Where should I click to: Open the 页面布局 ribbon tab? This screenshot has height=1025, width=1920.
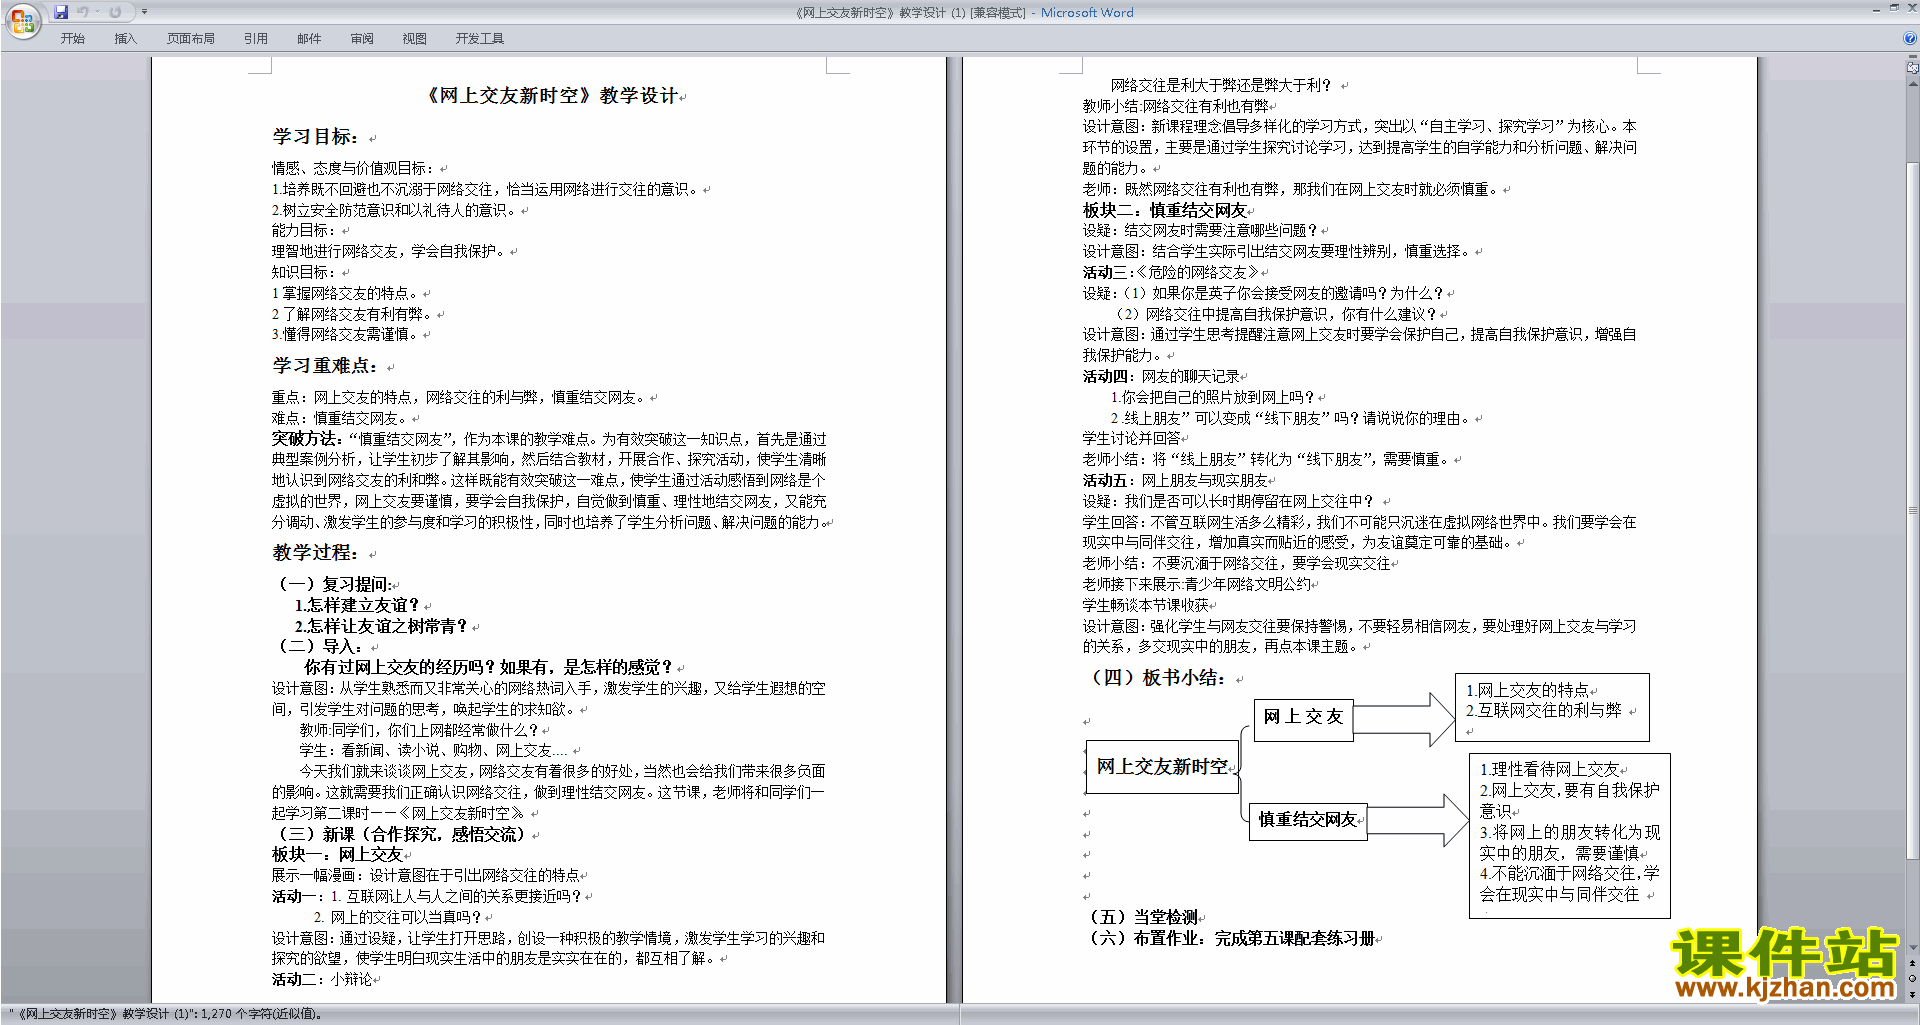pos(191,39)
